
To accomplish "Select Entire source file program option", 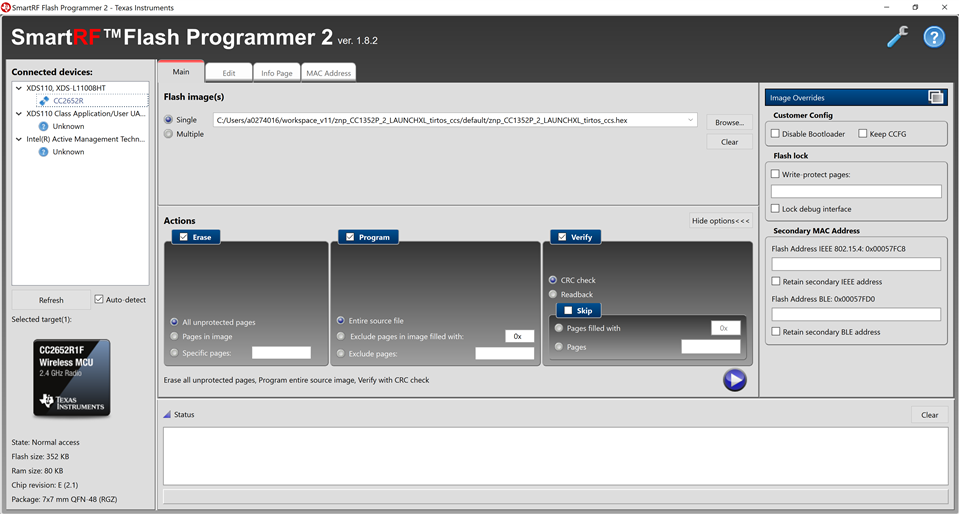I will [341, 321].
